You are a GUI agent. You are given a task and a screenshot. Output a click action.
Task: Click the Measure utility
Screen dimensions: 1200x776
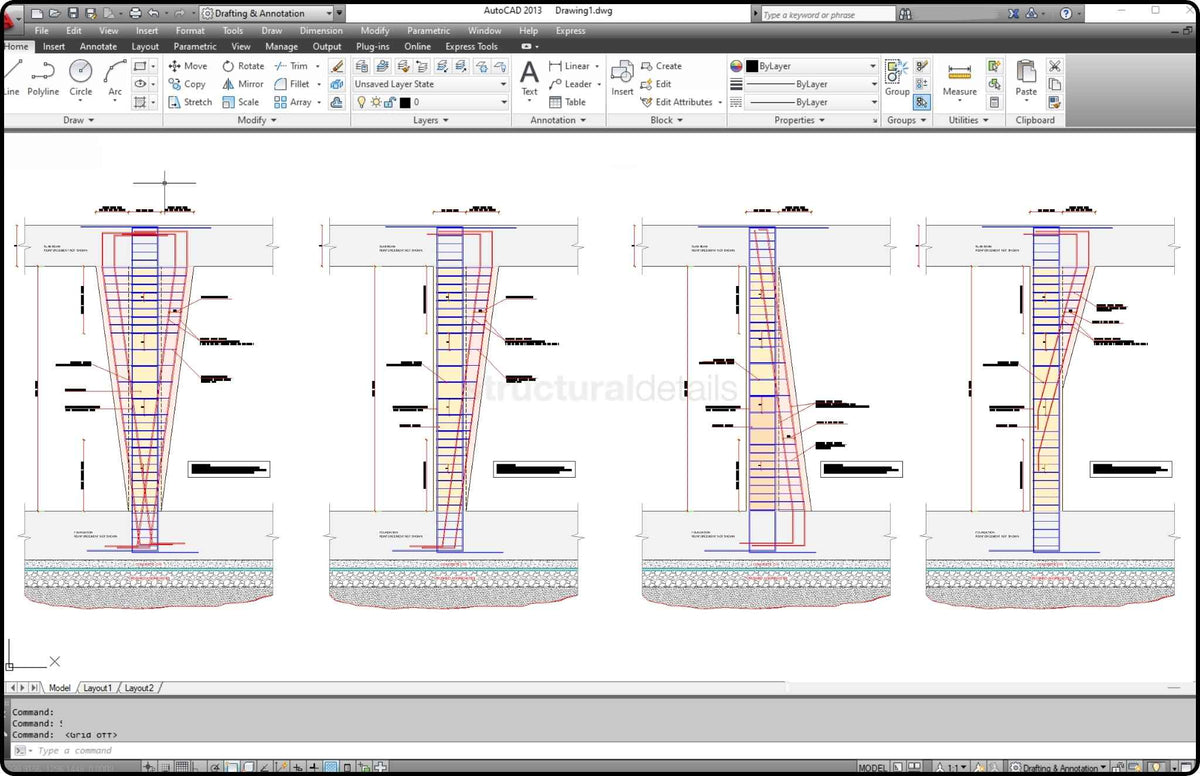tap(960, 79)
